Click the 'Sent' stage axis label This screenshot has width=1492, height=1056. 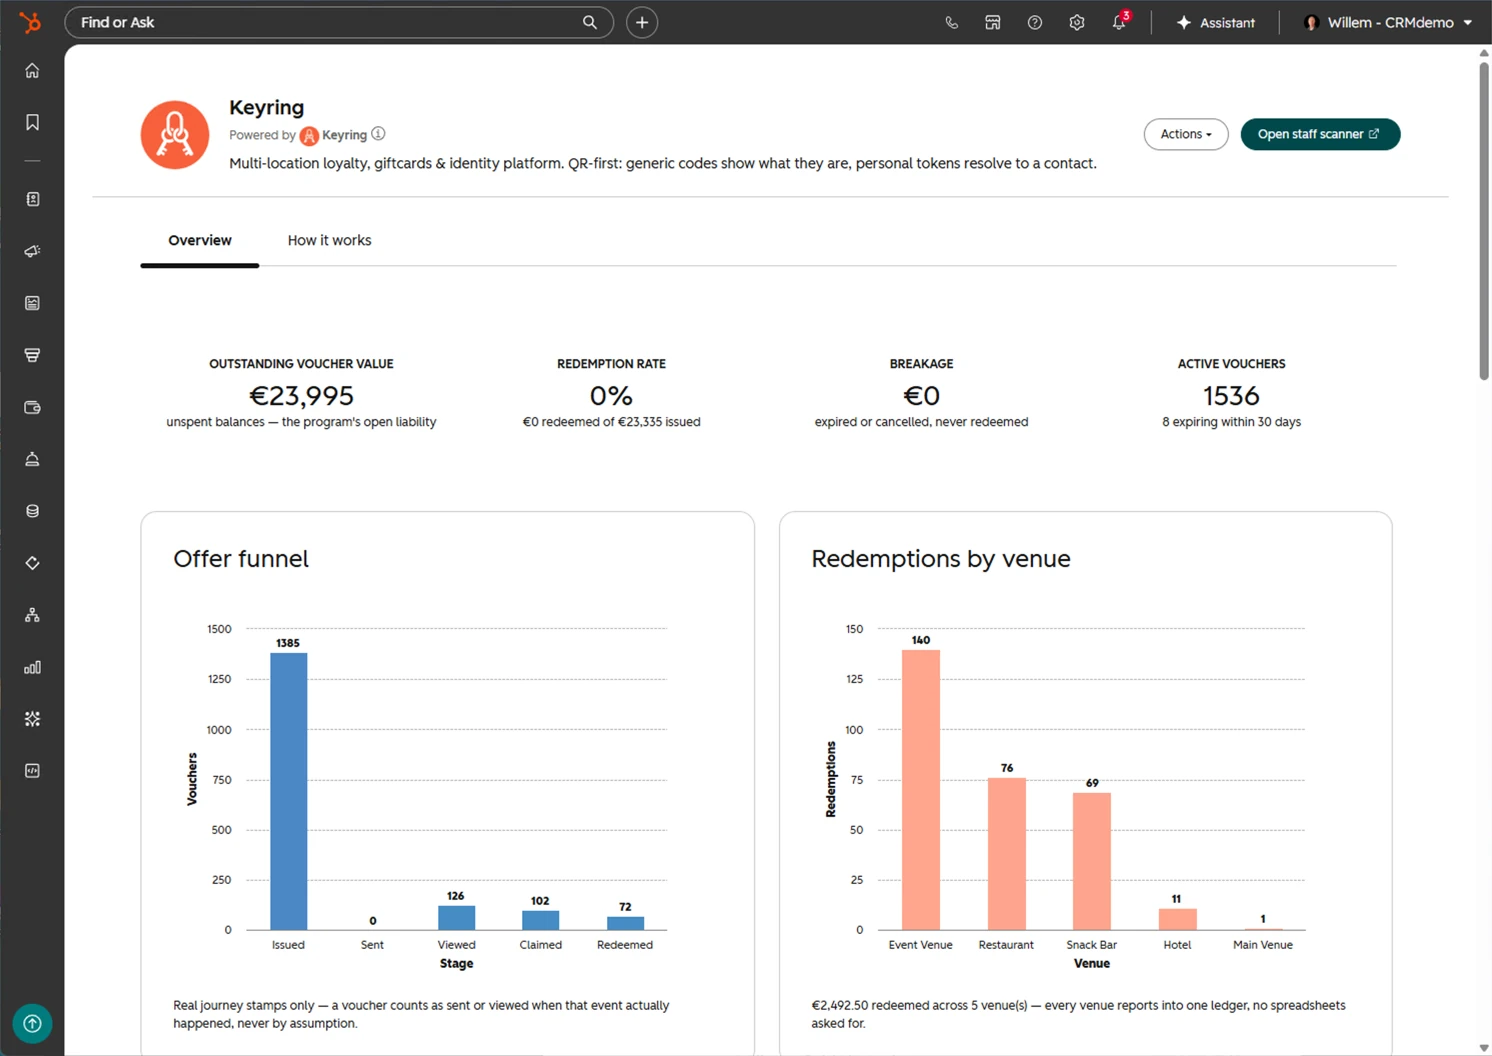pyautogui.click(x=372, y=945)
